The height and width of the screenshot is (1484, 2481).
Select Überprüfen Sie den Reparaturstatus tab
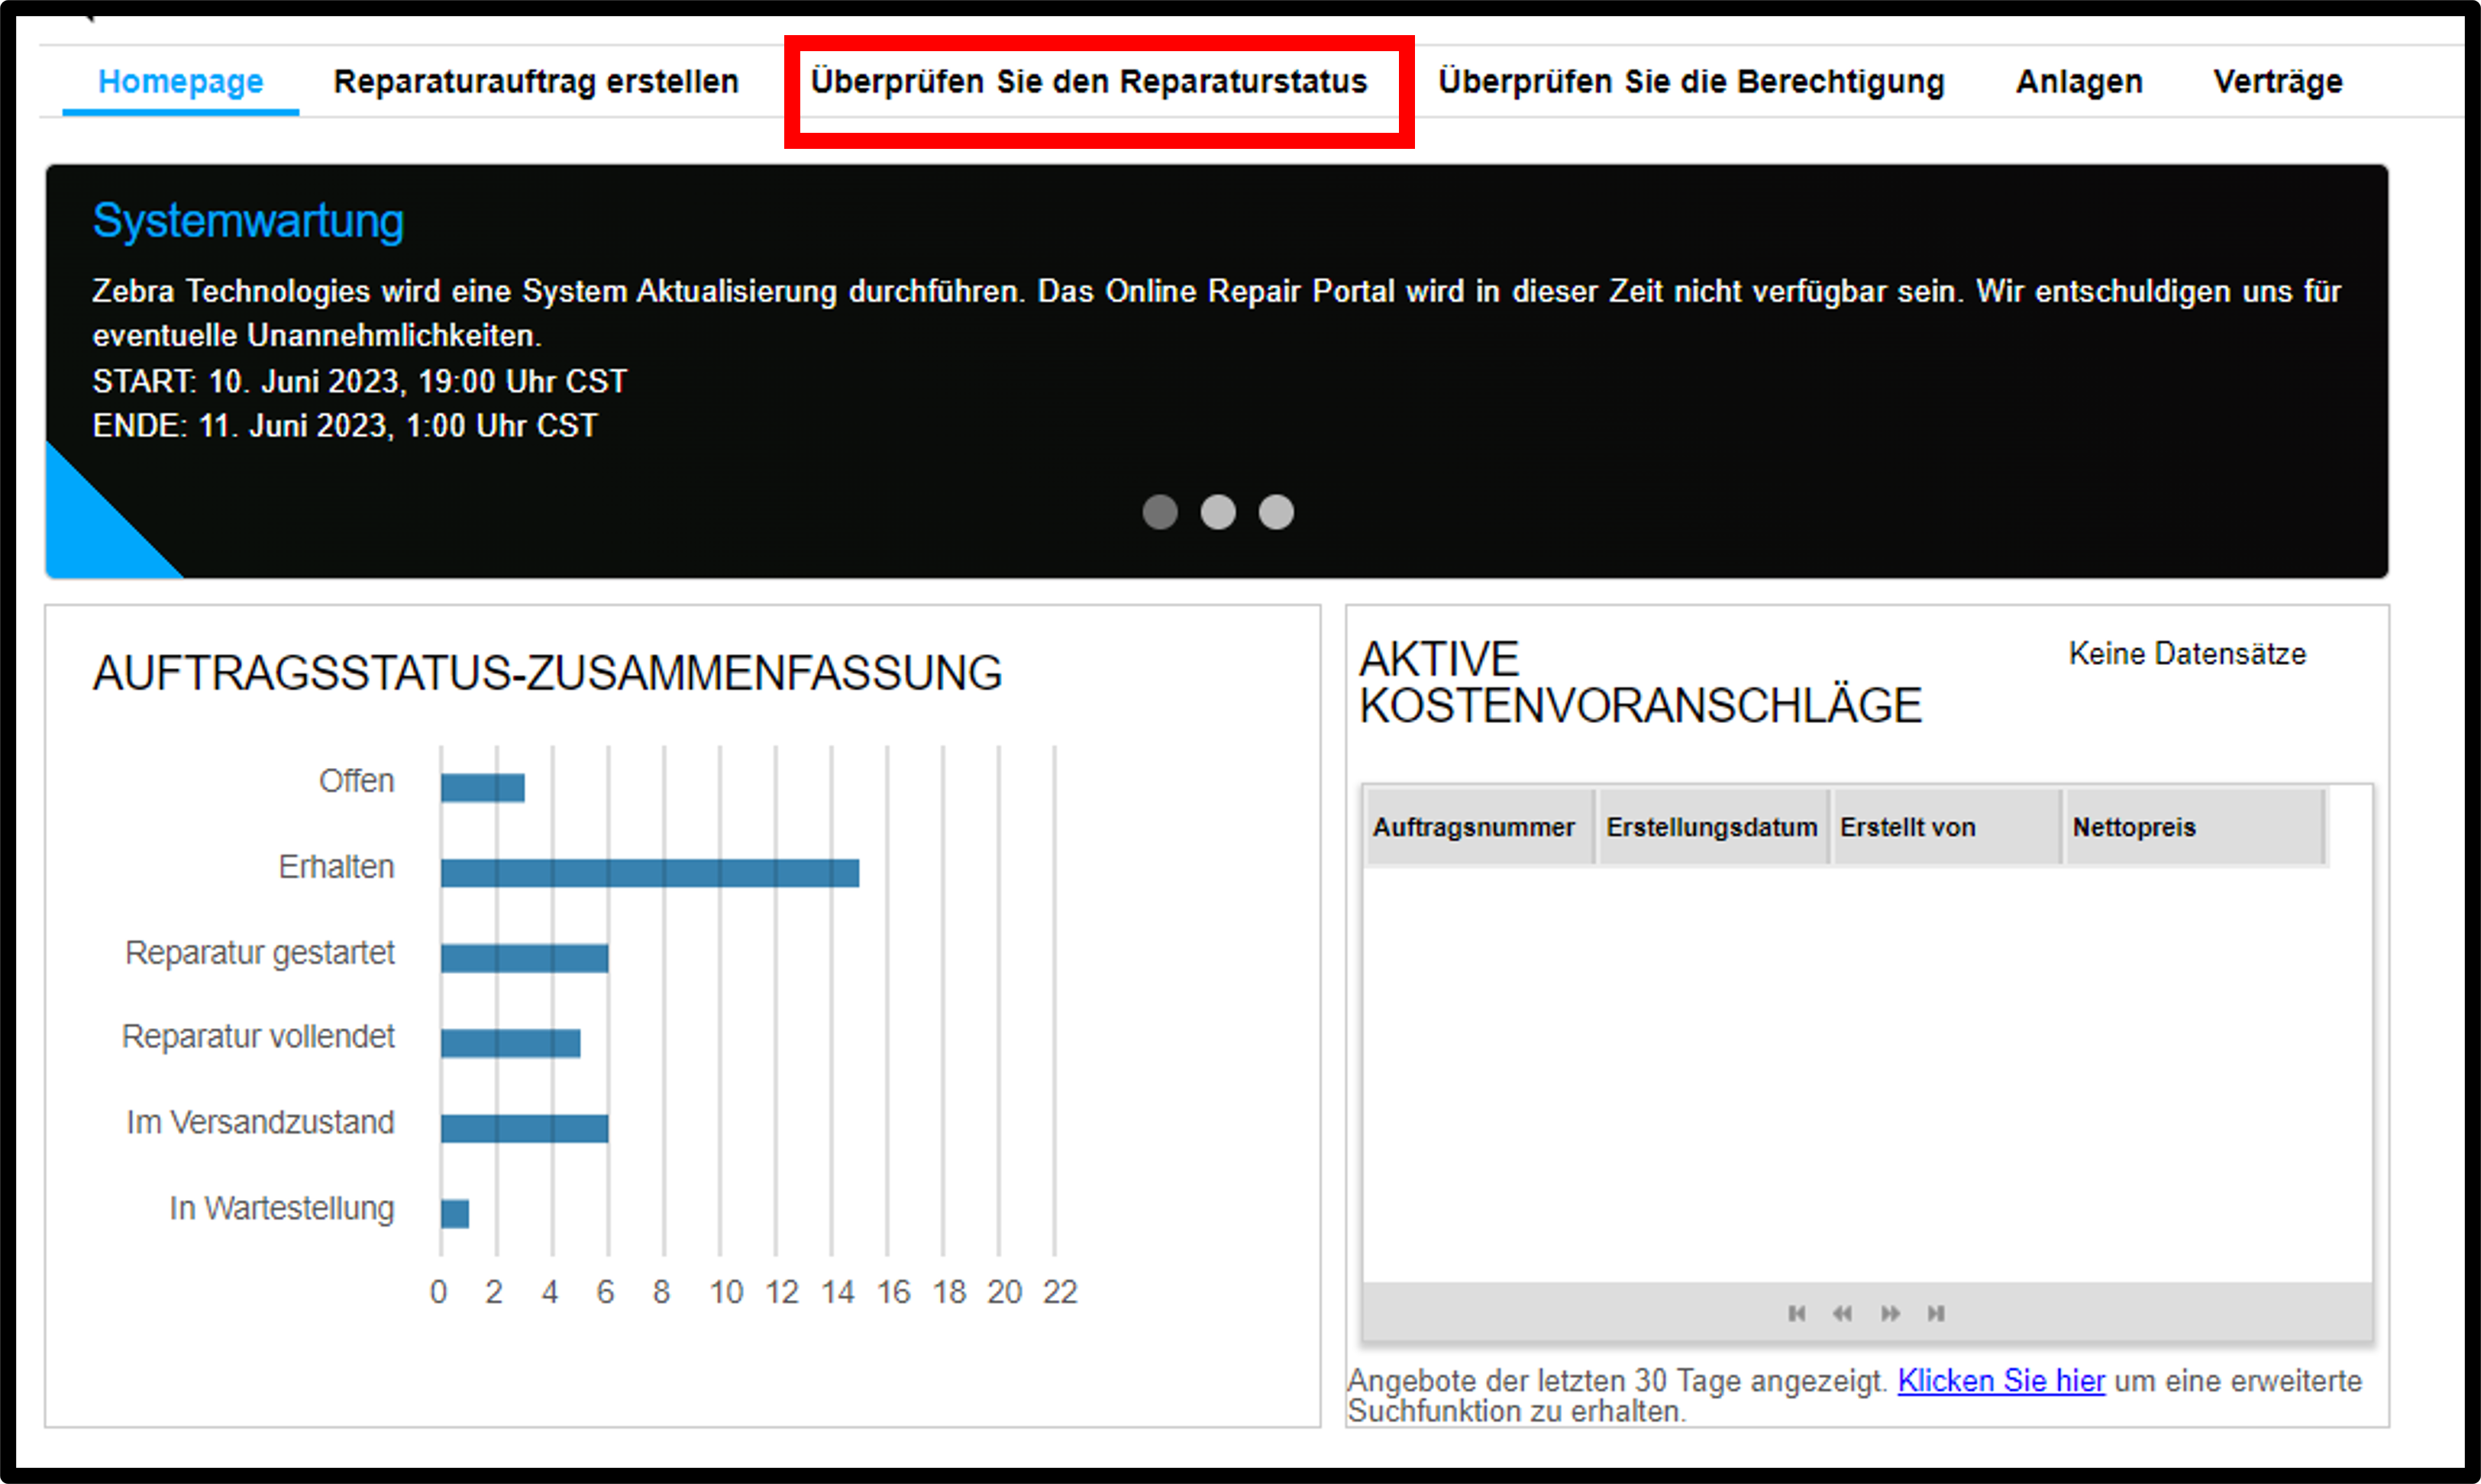(x=1088, y=81)
